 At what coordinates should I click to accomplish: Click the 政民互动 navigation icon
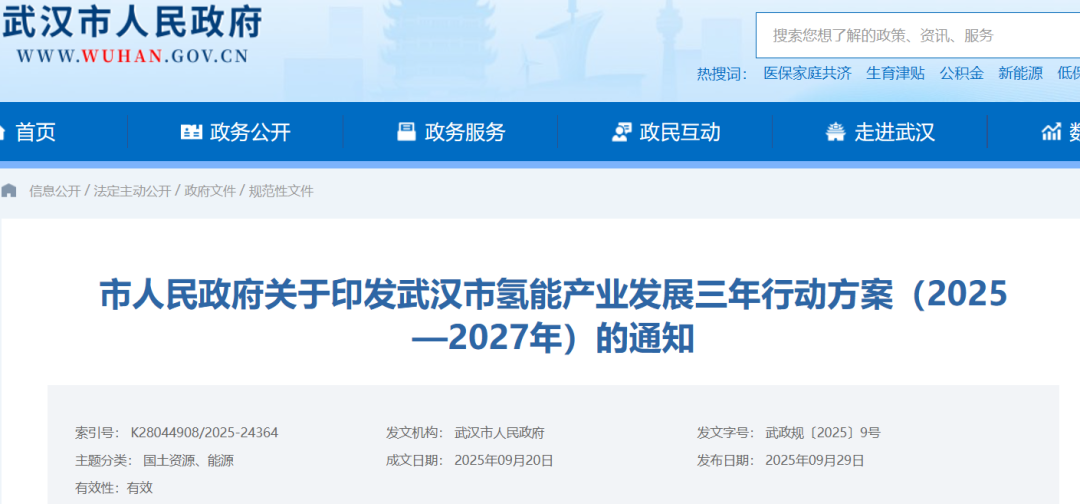pos(621,132)
